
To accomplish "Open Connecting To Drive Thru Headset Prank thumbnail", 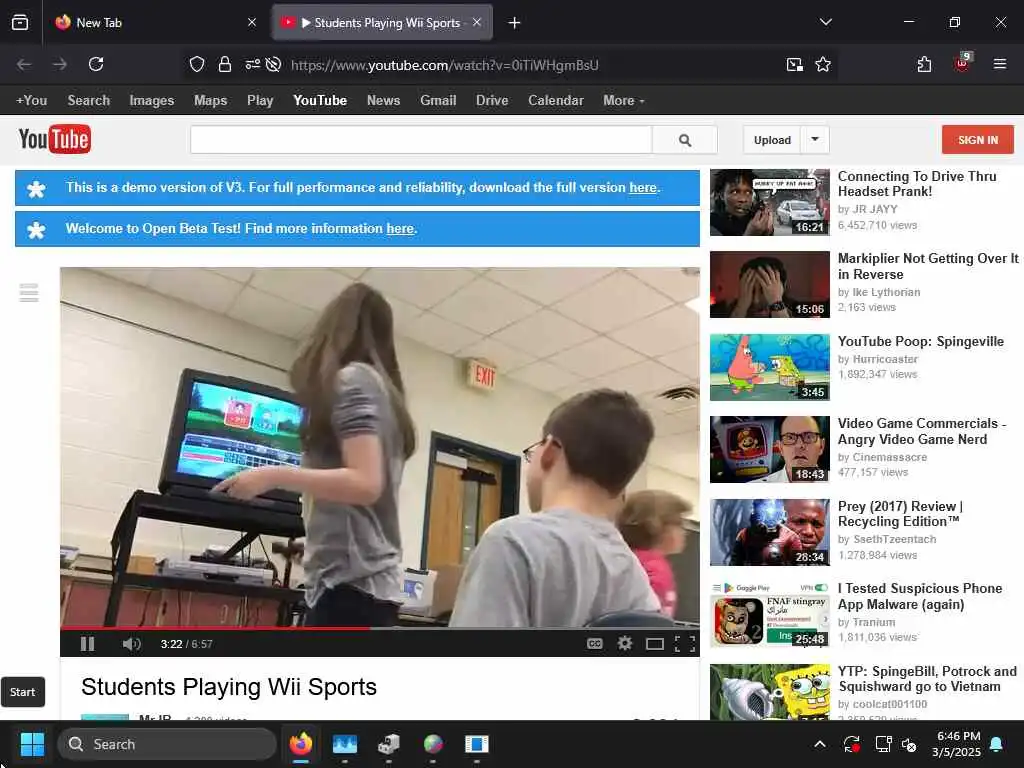I will pyautogui.click(x=770, y=202).
